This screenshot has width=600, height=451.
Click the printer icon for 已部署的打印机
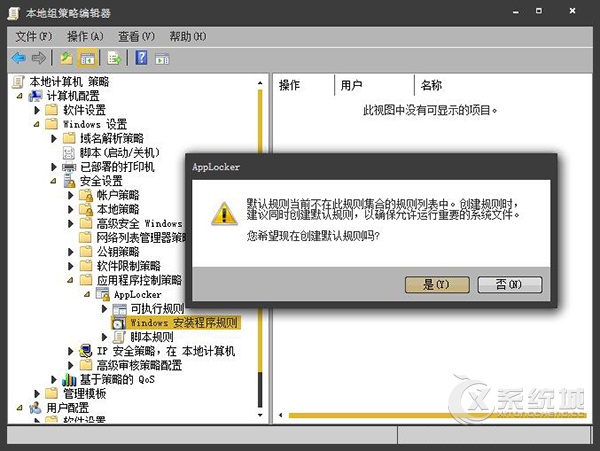click(x=69, y=167)
